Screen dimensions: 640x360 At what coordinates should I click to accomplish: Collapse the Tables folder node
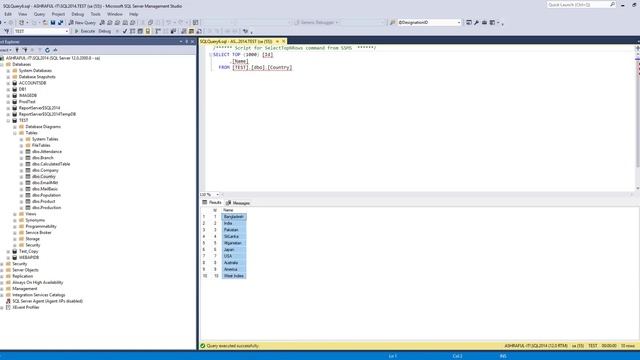15,133
